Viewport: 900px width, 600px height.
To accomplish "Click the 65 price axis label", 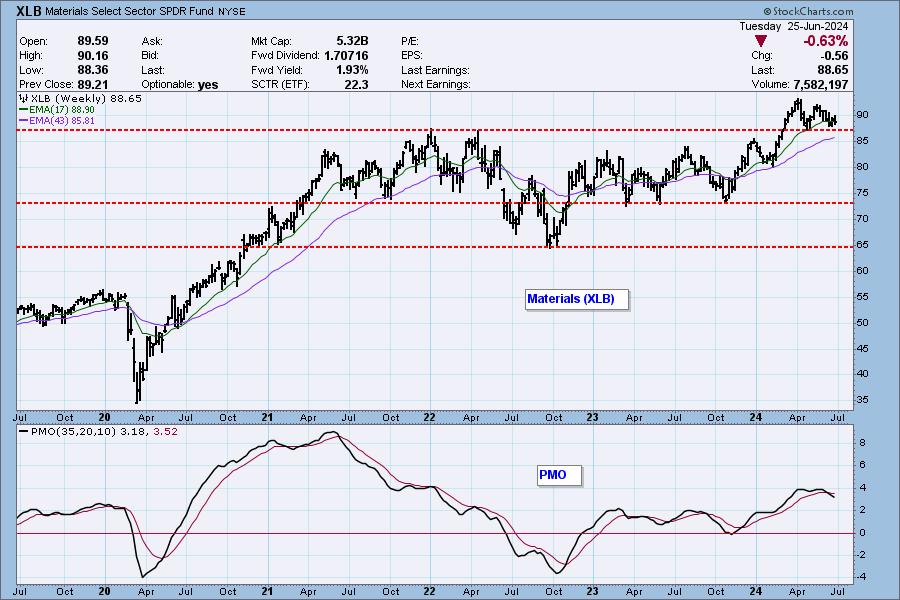I will tap(862, 245).
